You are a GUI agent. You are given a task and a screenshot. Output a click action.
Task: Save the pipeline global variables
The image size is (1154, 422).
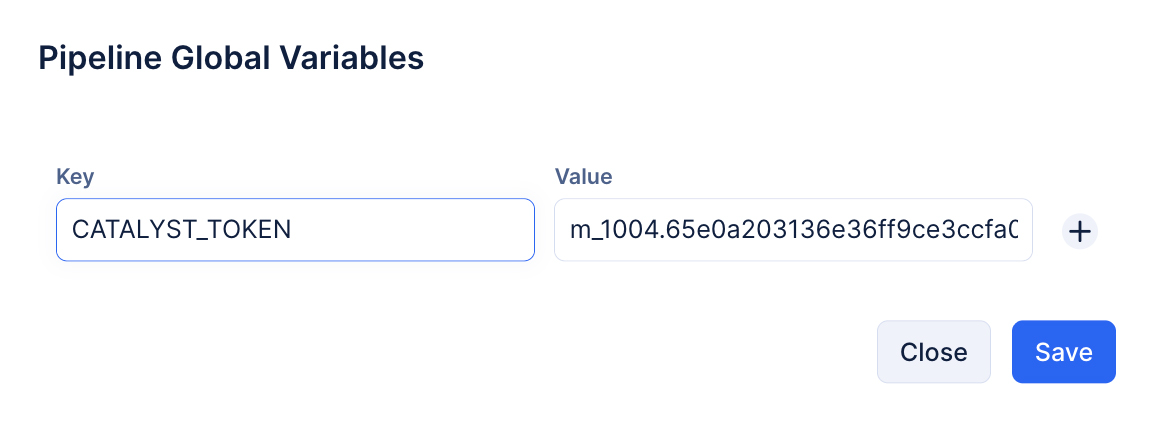tap(1063, 352)
